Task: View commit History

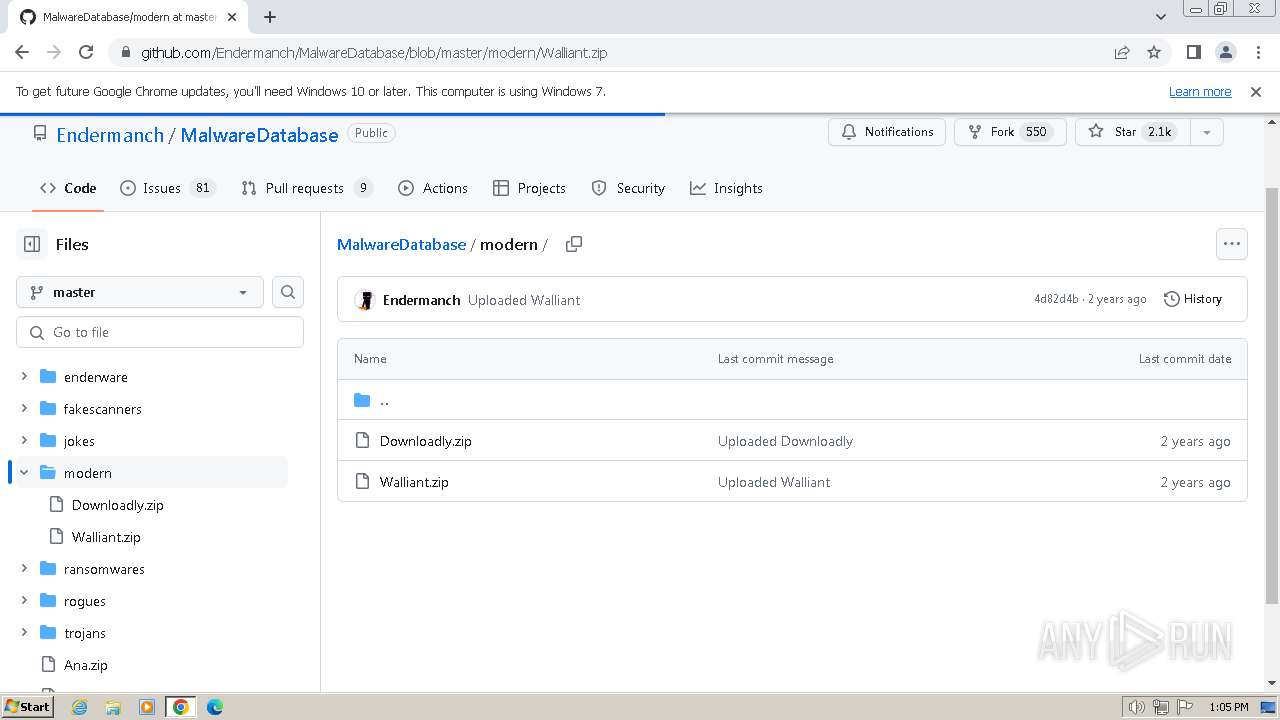Action: tap(1193, 299)
